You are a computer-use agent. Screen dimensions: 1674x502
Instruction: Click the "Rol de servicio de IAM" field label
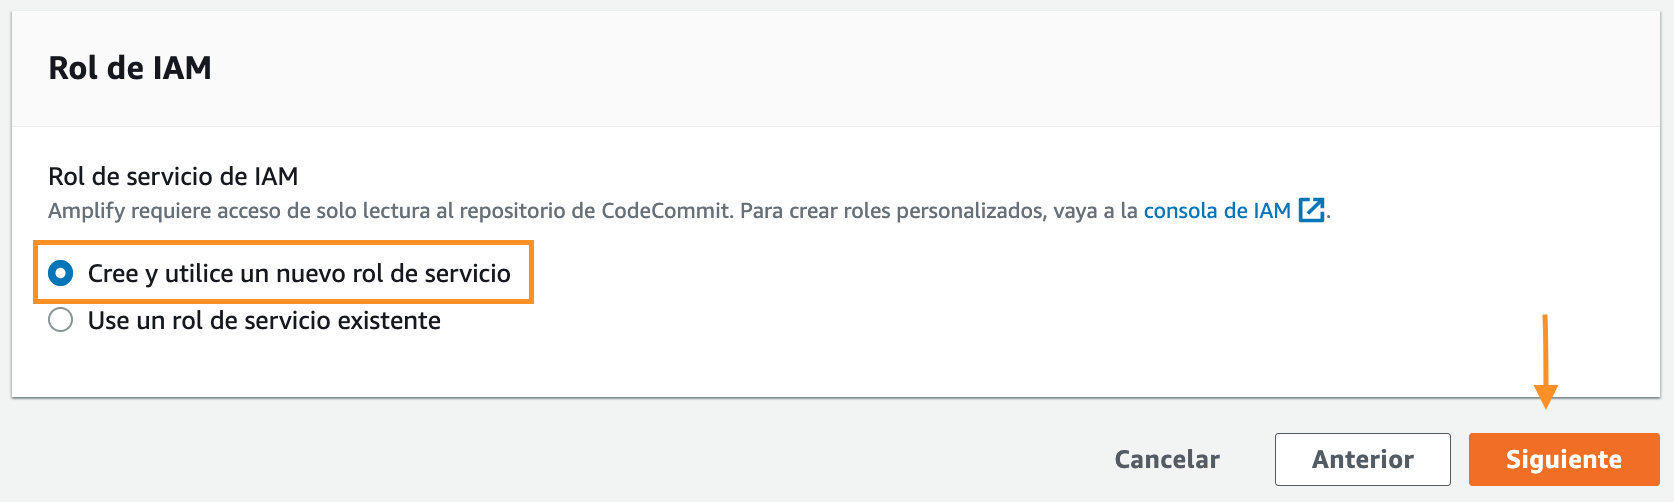[x=173, y=176]
